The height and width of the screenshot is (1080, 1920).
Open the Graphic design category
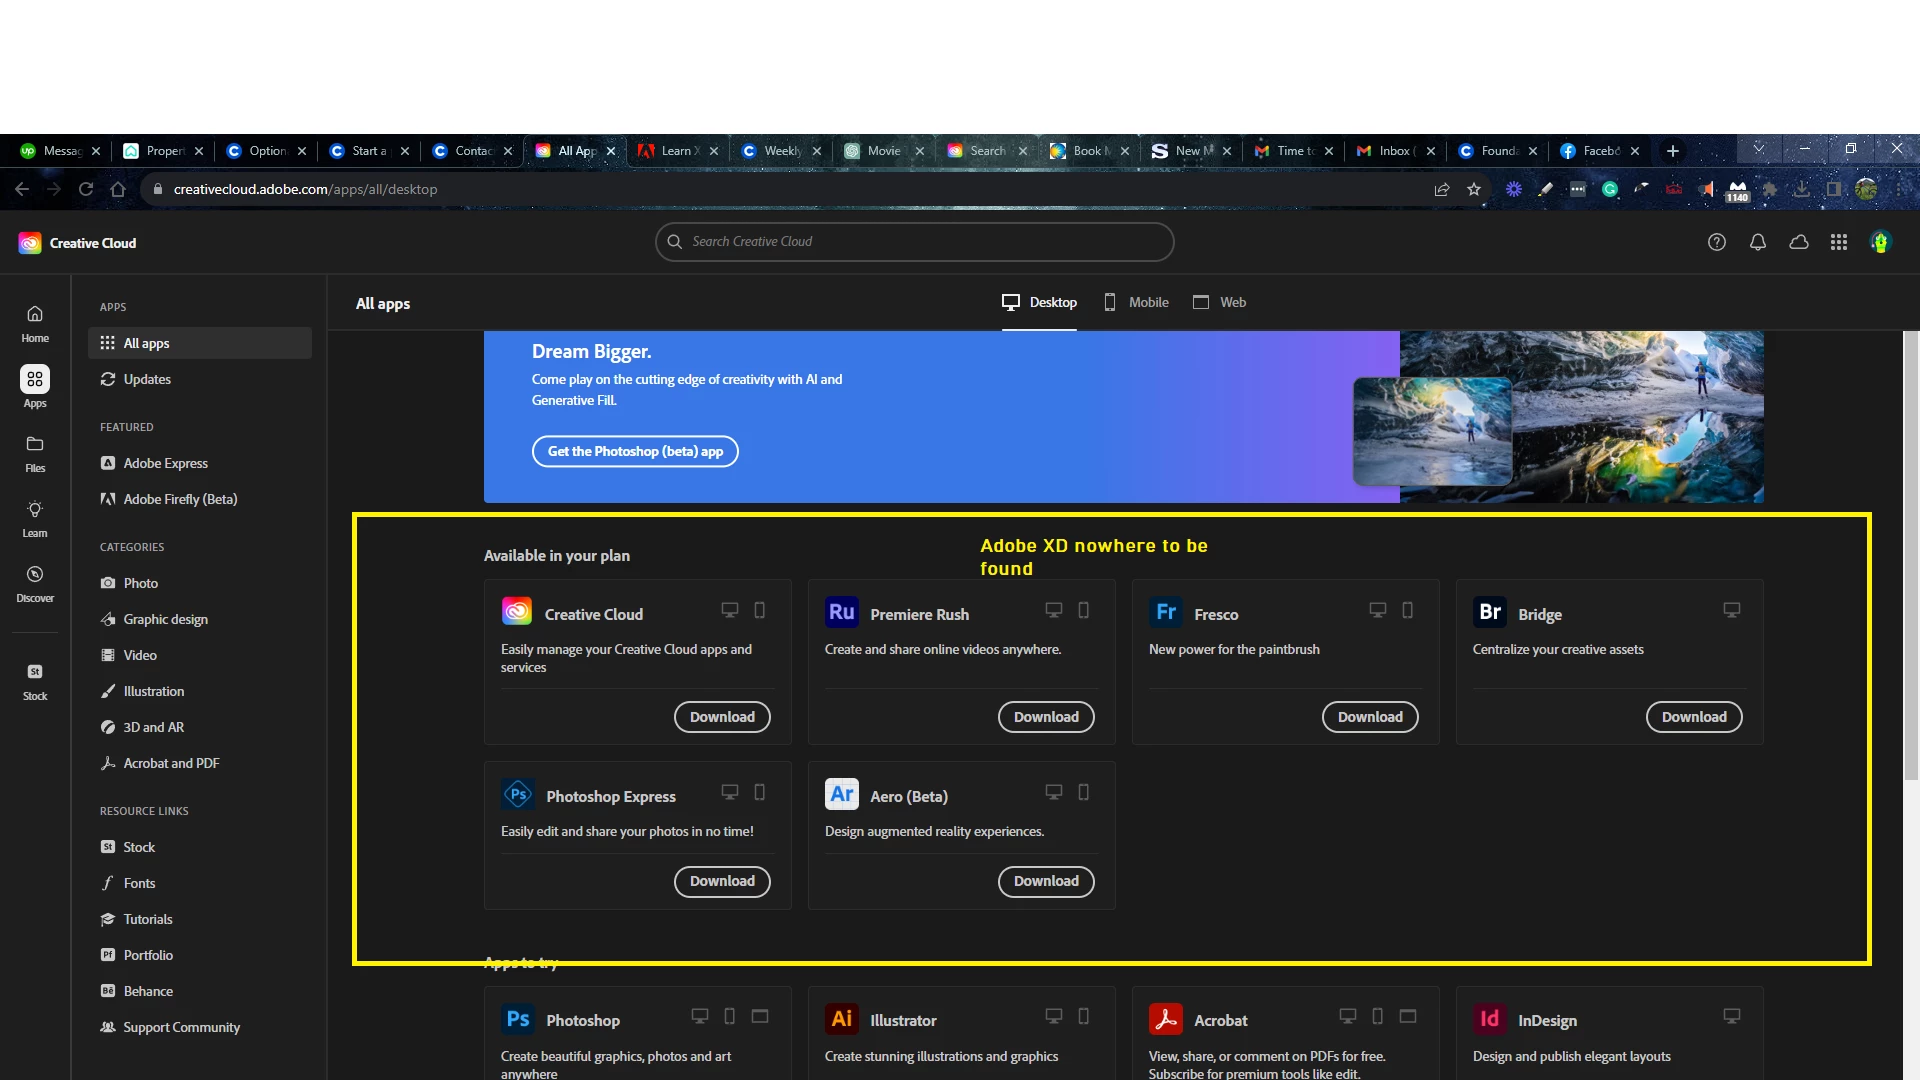[165, 619]
